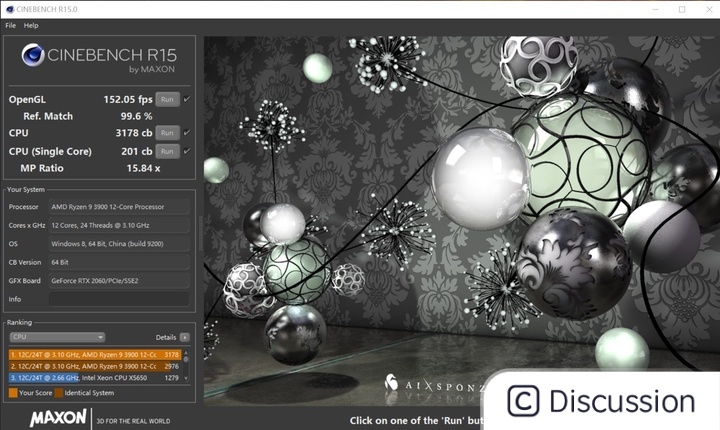Toggle the OpenGL test checkmark

click(186, 99)
